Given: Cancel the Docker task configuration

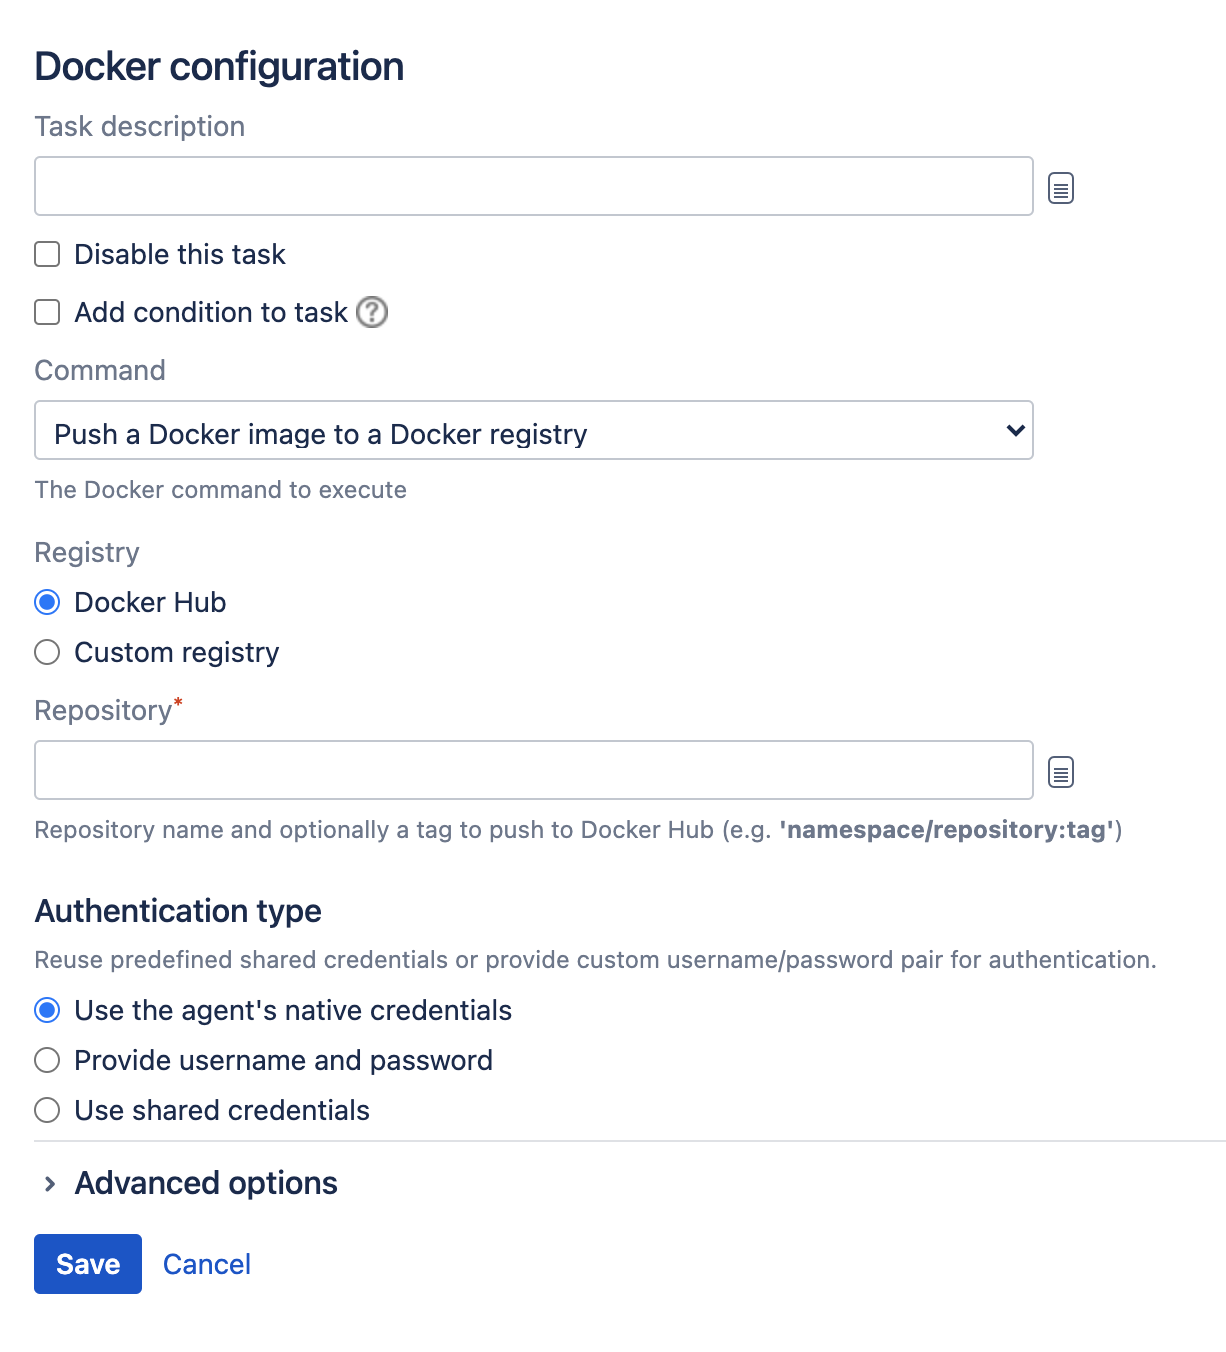Looking at the screenshot, I should tap(206, 1264).
